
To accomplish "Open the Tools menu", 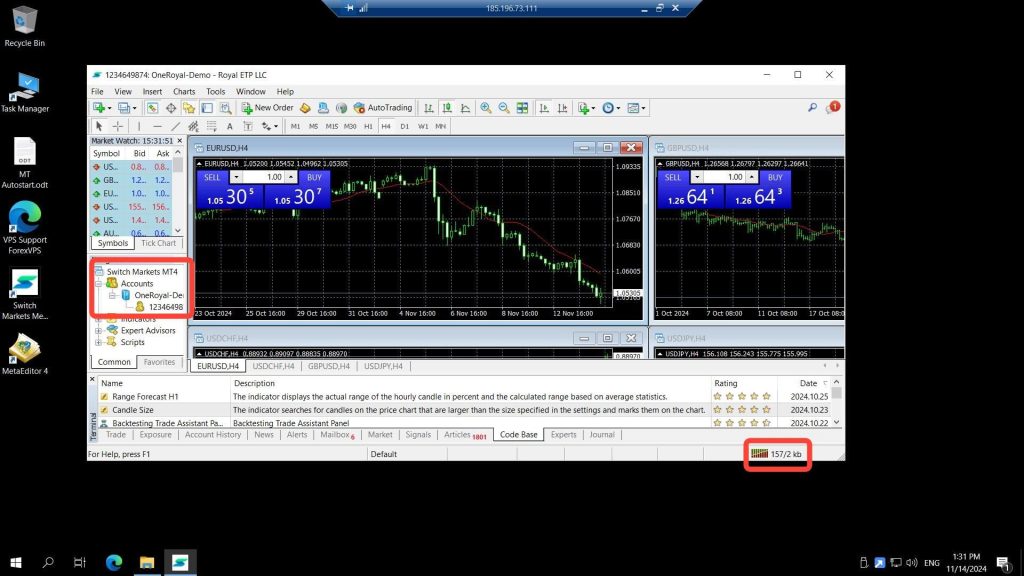I will 216,91.
